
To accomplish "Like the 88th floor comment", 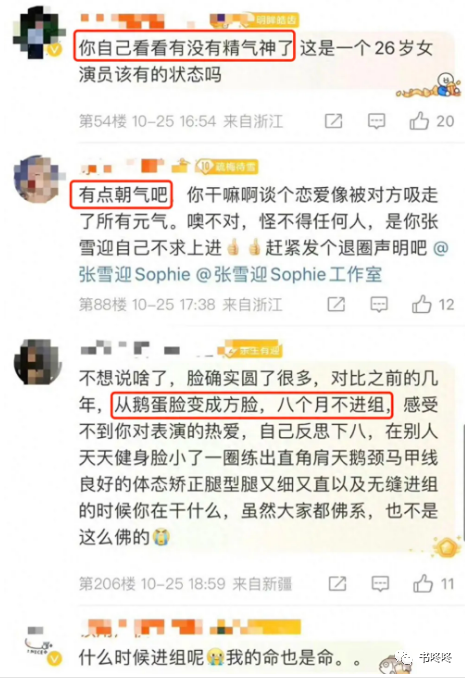I will (421, 304).
